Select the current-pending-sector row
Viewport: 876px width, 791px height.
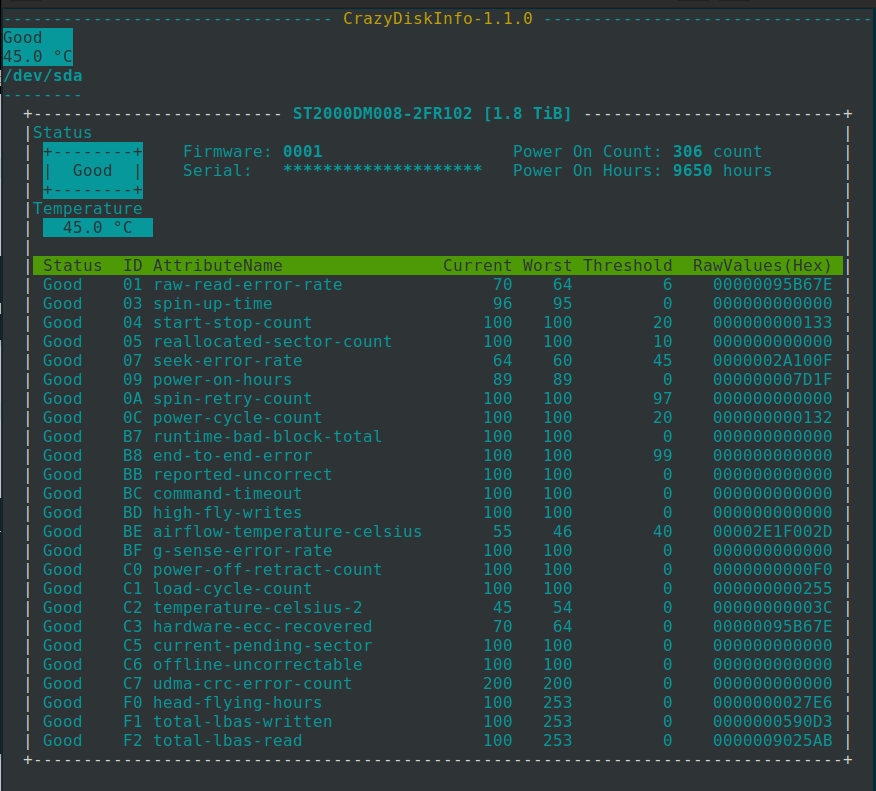[437, 645]
